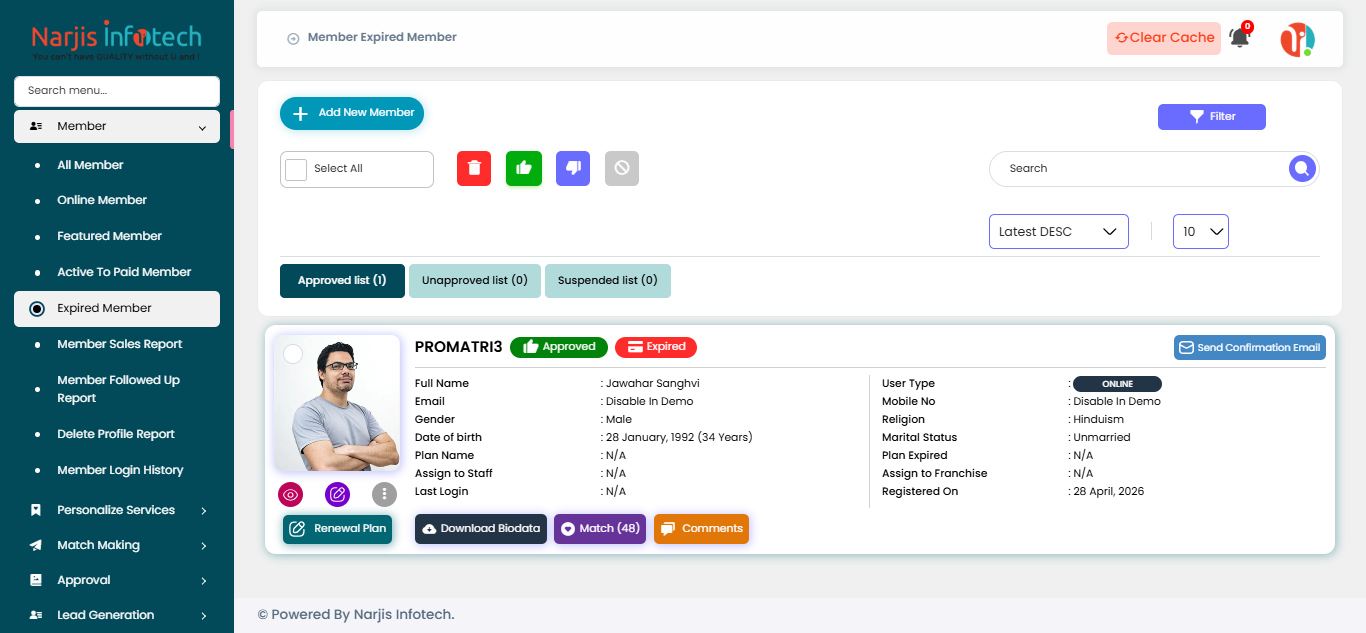1366x633 pixels.
Task: Go to Featured Member page
Action: pyautogui.click(x=109, y=236)
